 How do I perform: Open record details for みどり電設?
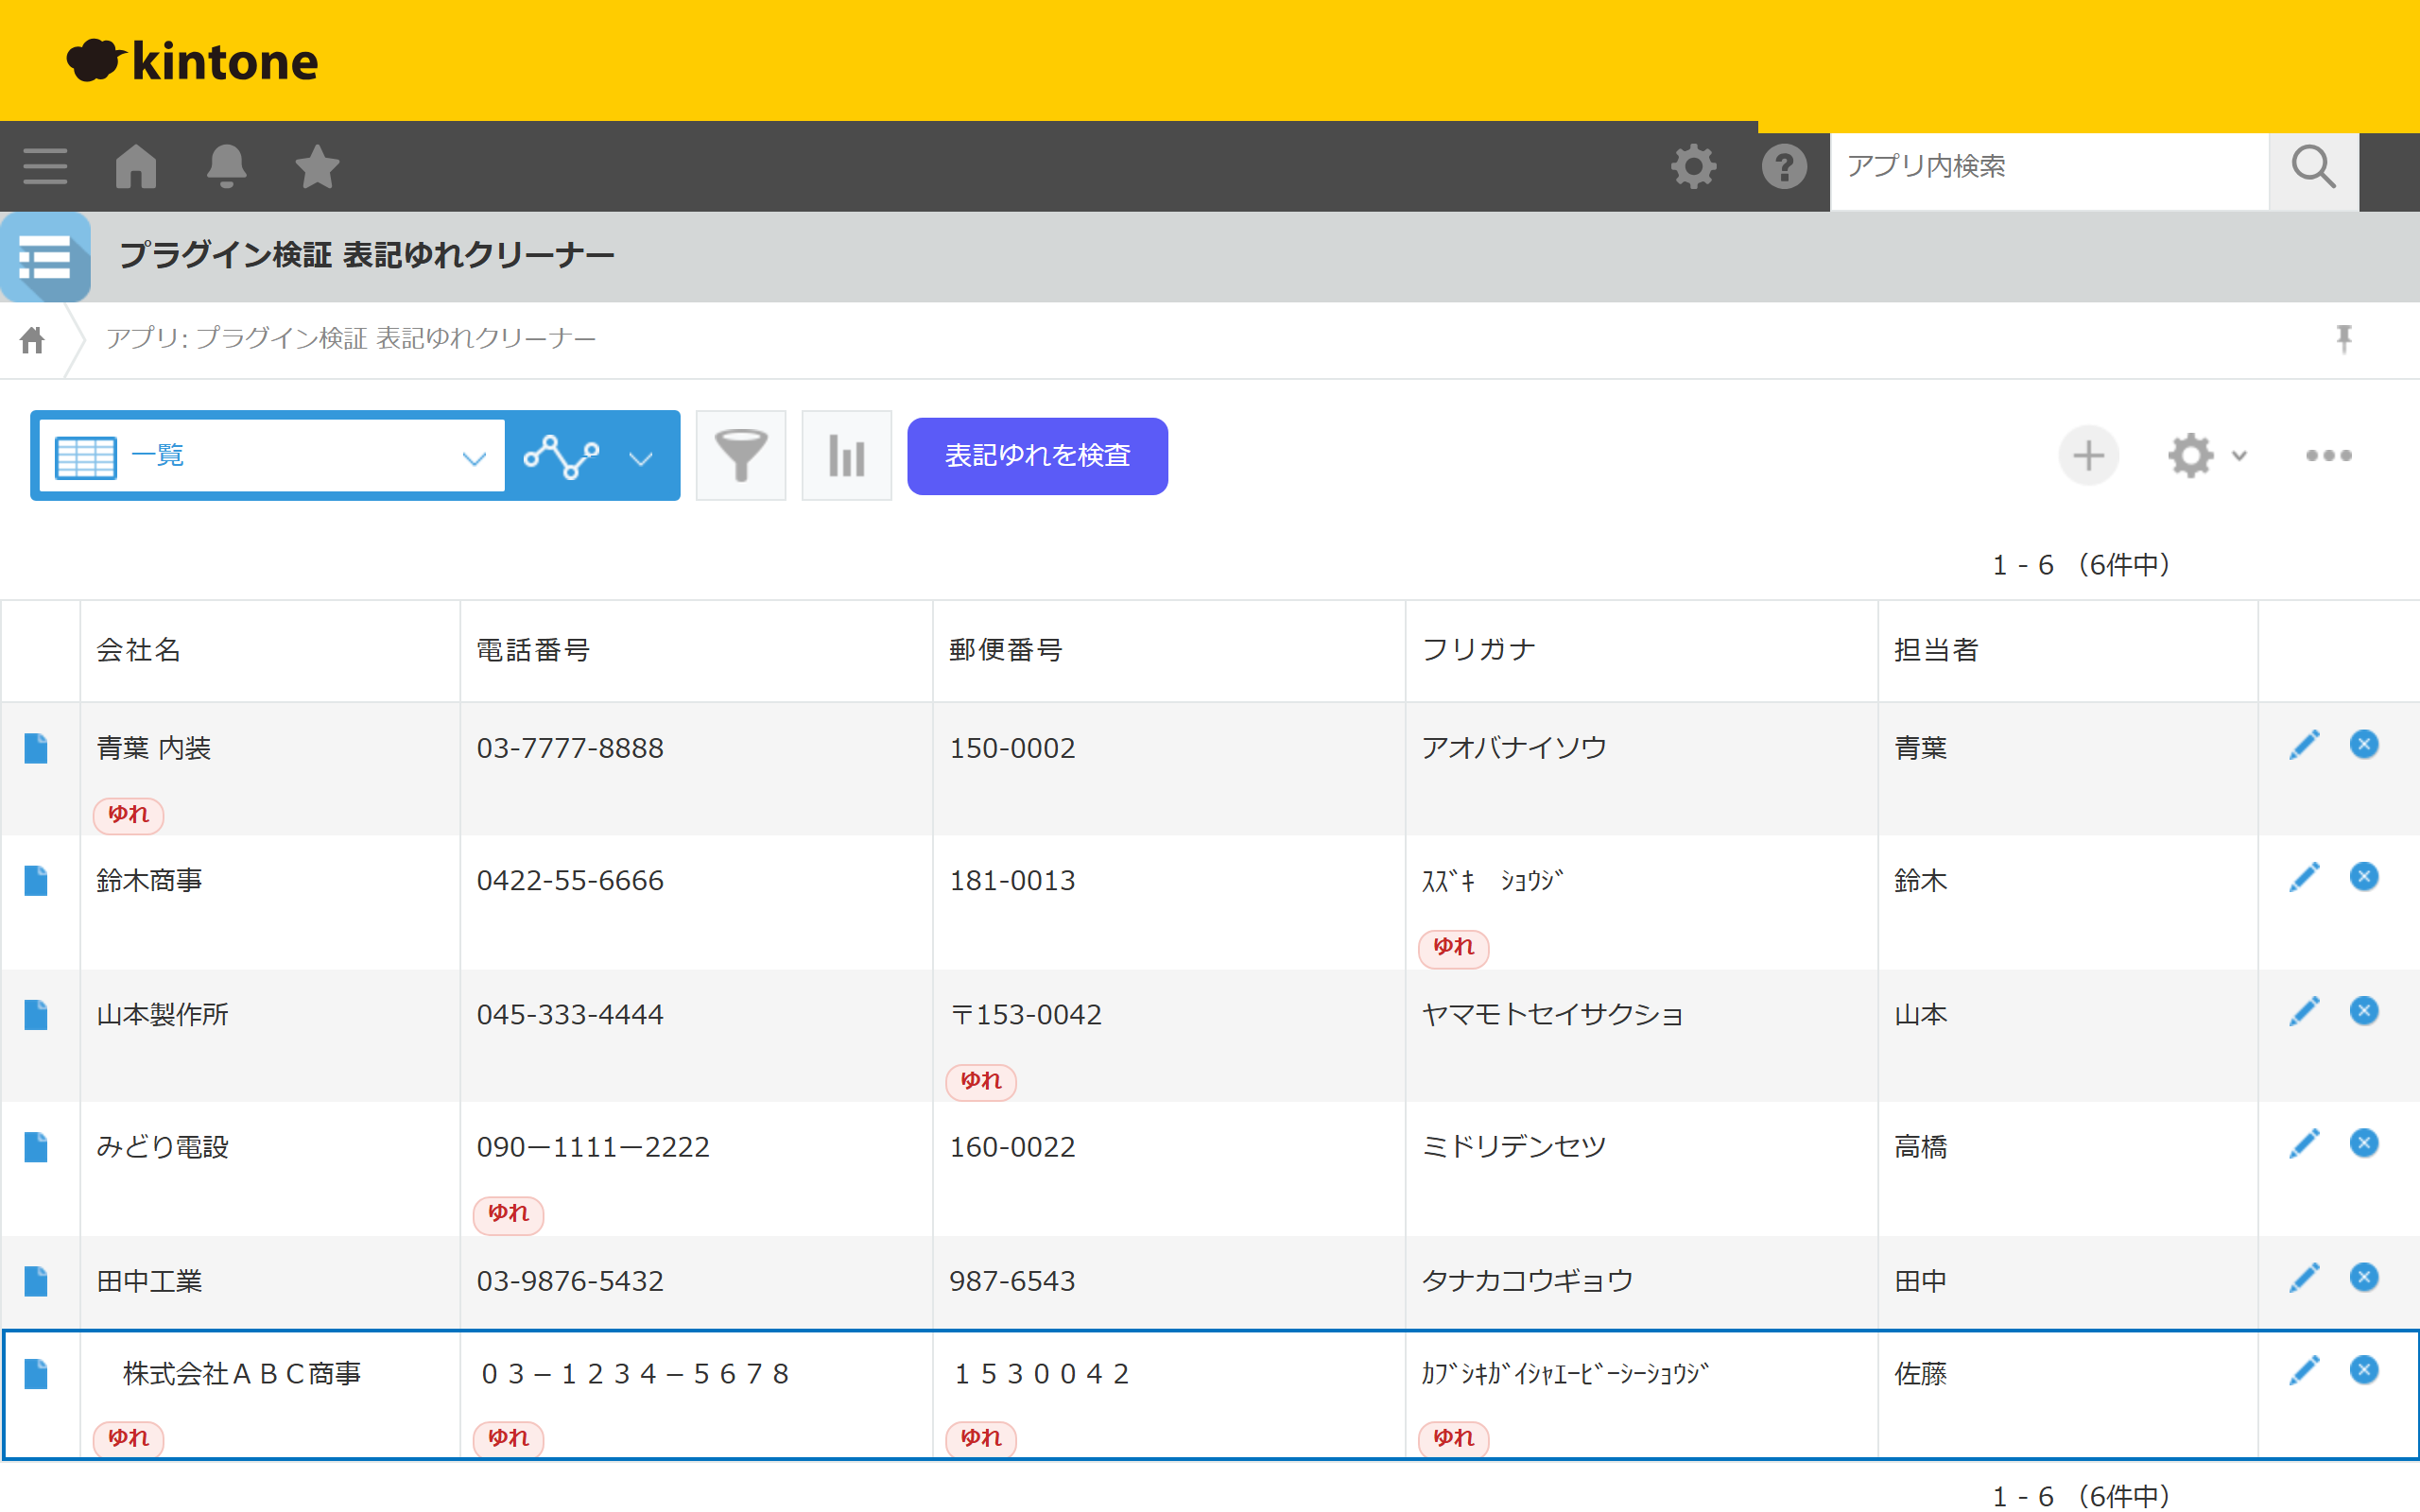36,1147
